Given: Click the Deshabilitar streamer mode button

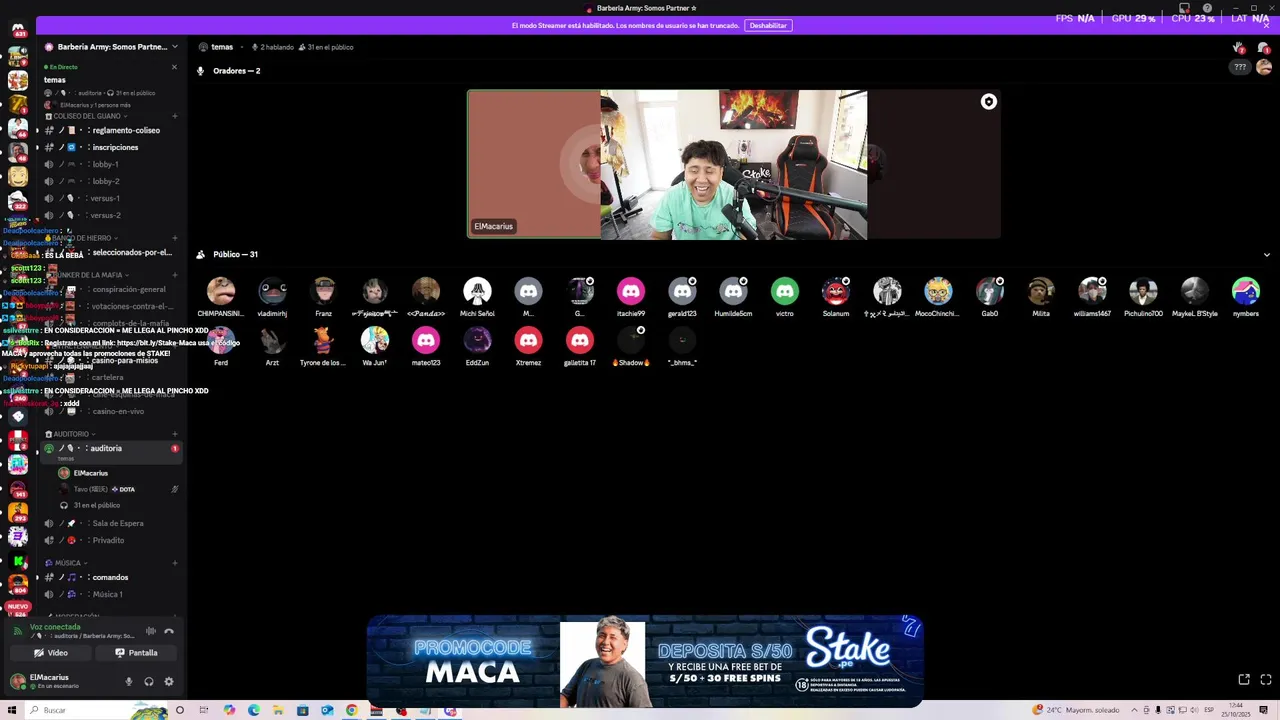Looking at the screenshot, I should pyautogui.click(x=768, y=25).
